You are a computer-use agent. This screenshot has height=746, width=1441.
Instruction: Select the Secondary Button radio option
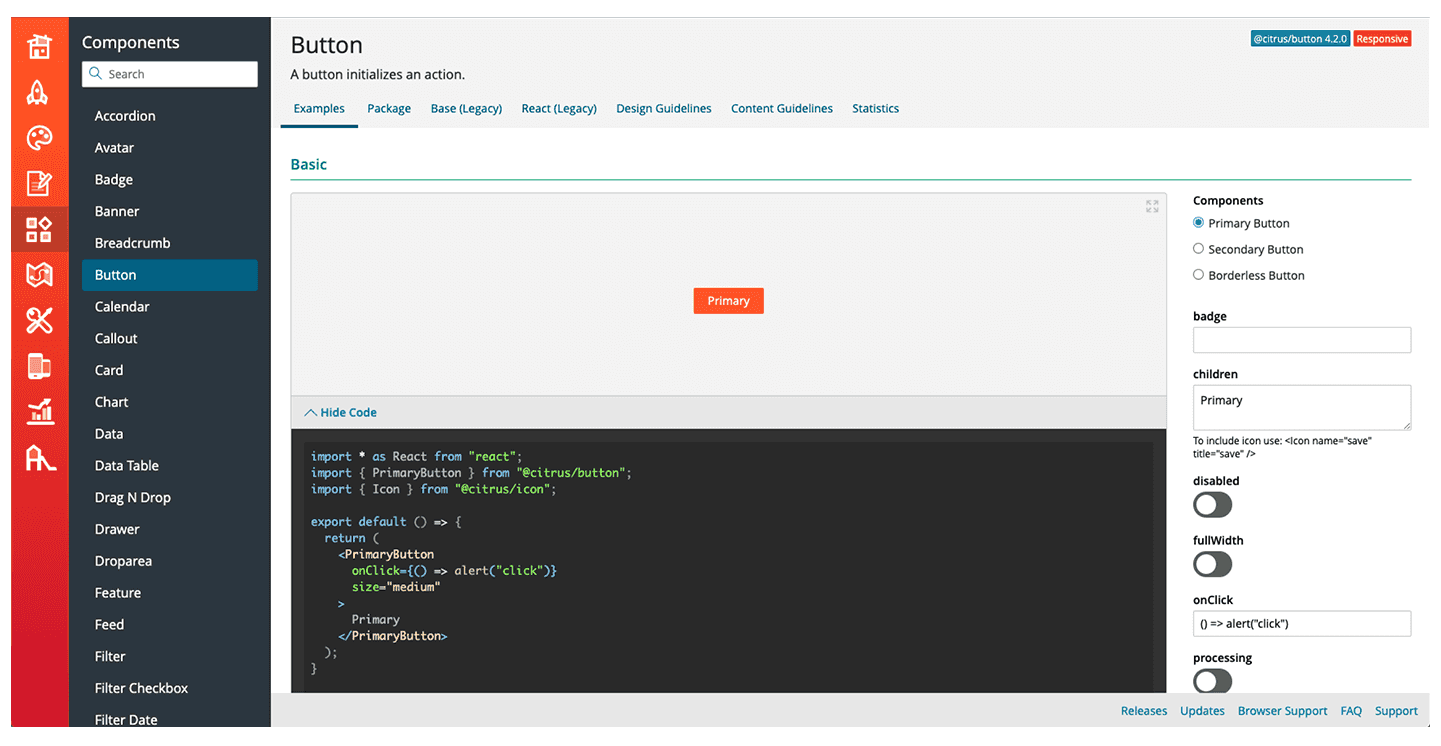click(x=1198, y=249)
